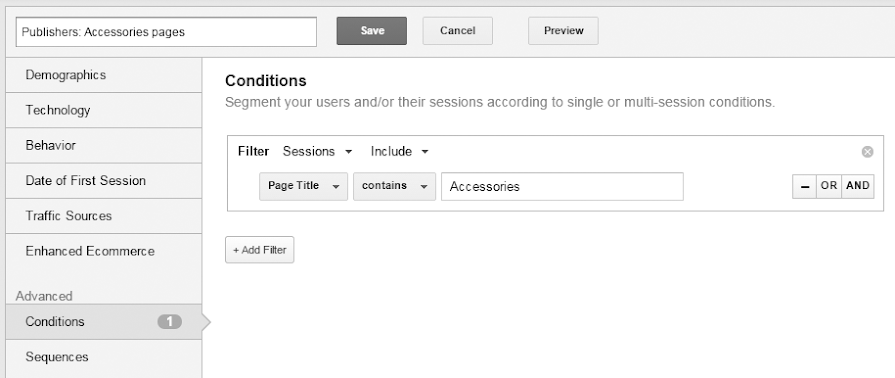Add an AND condition

pos(858,186)
